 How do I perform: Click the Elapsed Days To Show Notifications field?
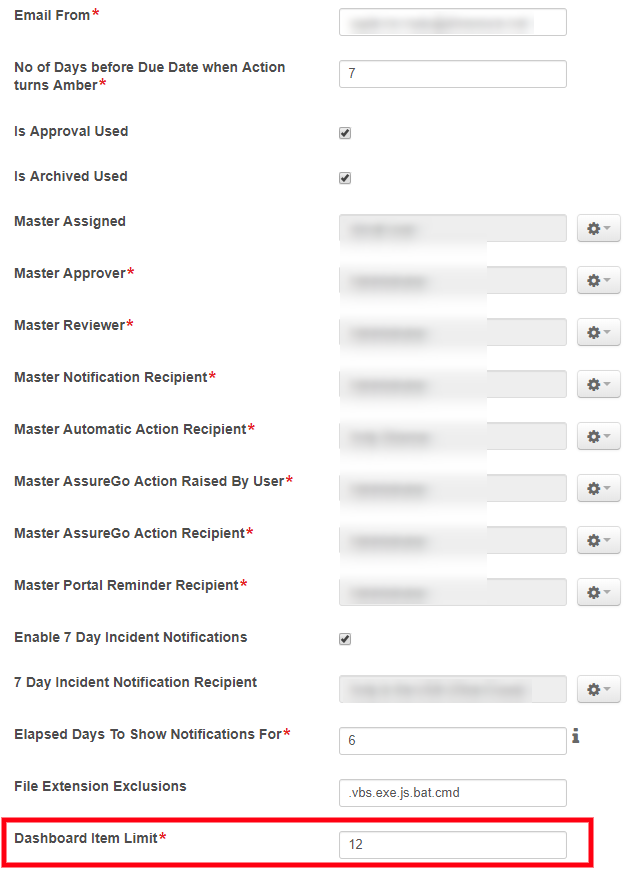click(452, 741)
